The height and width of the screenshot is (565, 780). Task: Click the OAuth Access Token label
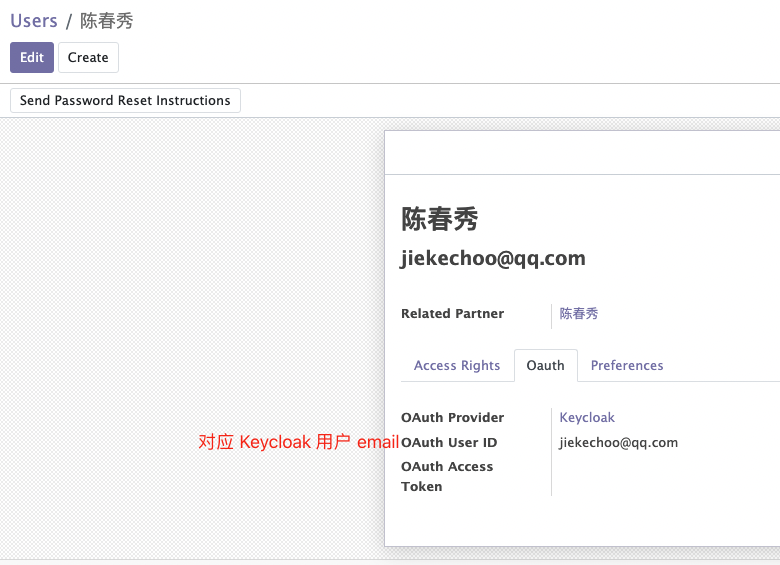pos(447,476)
